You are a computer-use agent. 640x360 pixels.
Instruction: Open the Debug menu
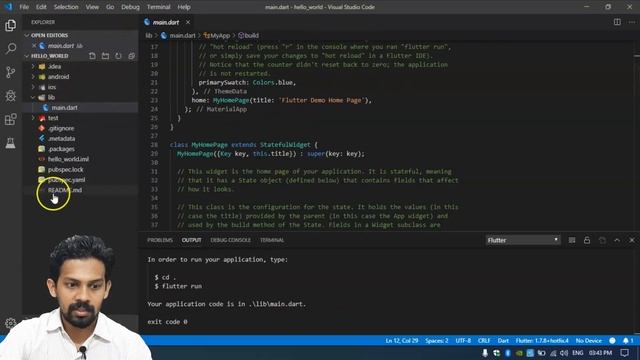(130, 7)
